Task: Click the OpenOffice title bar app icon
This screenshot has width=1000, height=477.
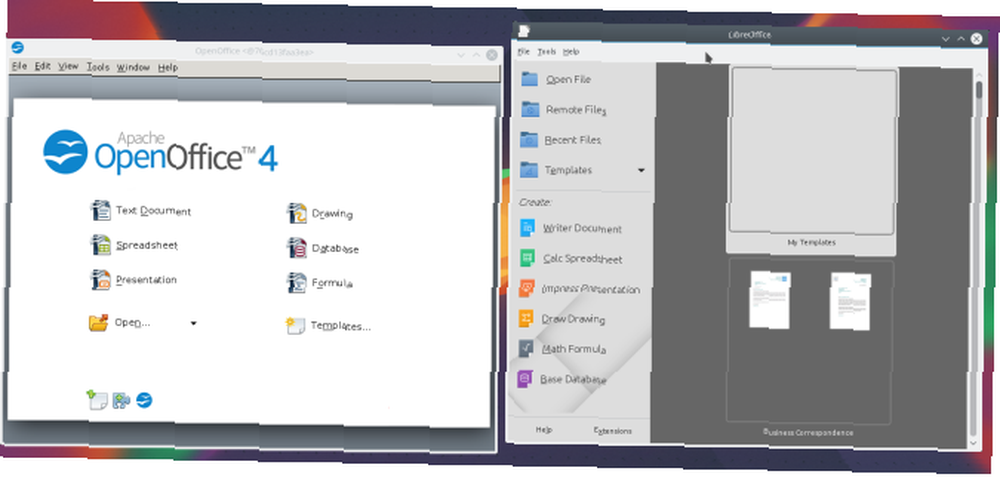Action: pos(18,48)
